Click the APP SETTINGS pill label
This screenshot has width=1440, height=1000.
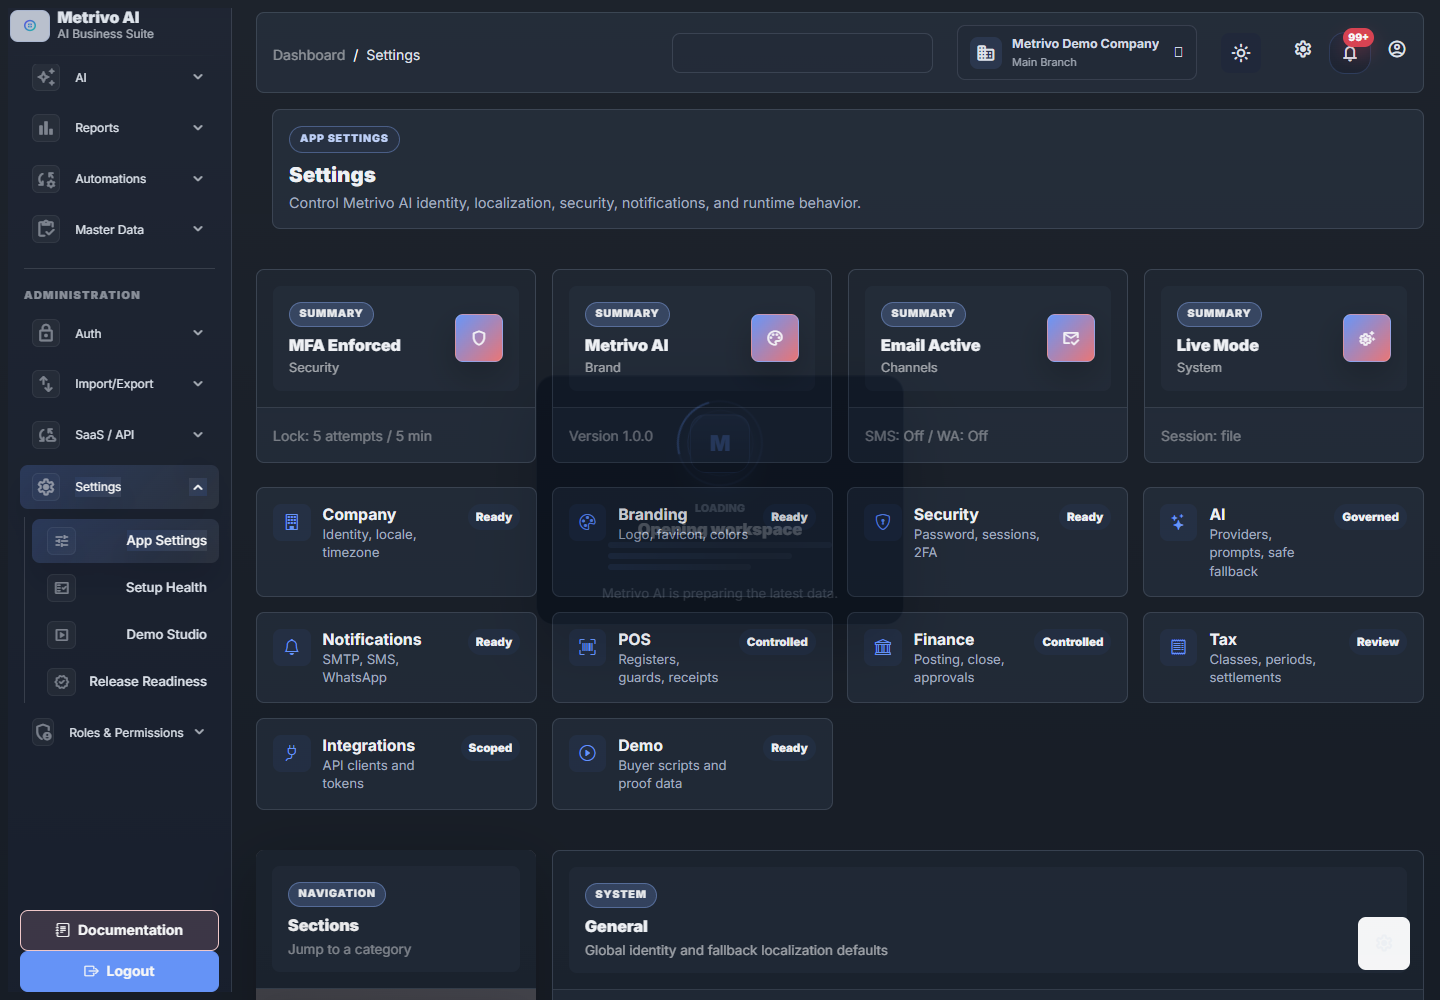click(344, 139)
